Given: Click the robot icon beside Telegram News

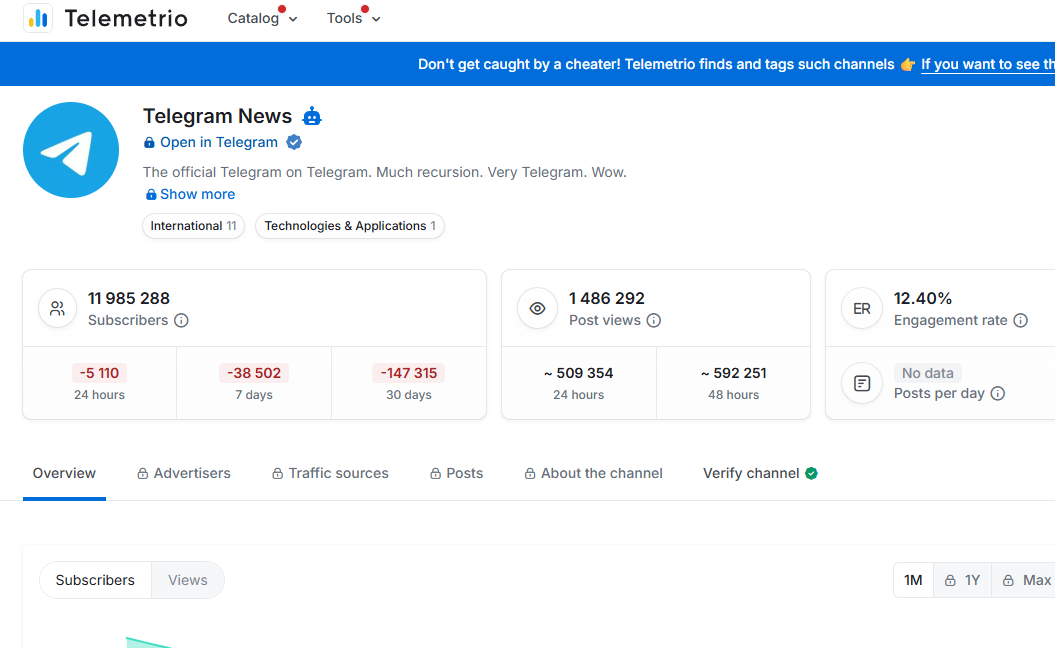Looking at the screenshot, I should (312, 116).
